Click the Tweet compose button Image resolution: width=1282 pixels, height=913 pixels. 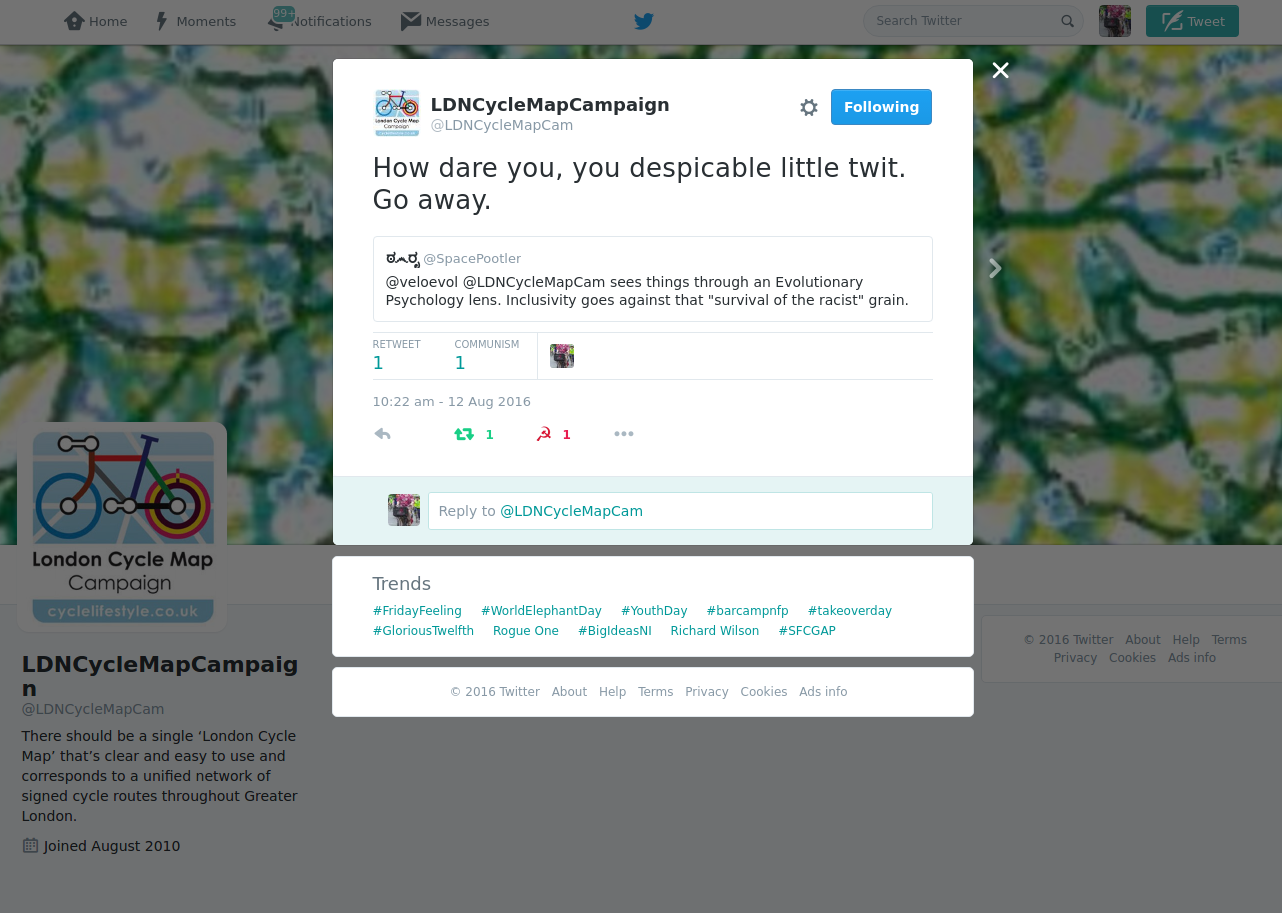click(1192, 21)
